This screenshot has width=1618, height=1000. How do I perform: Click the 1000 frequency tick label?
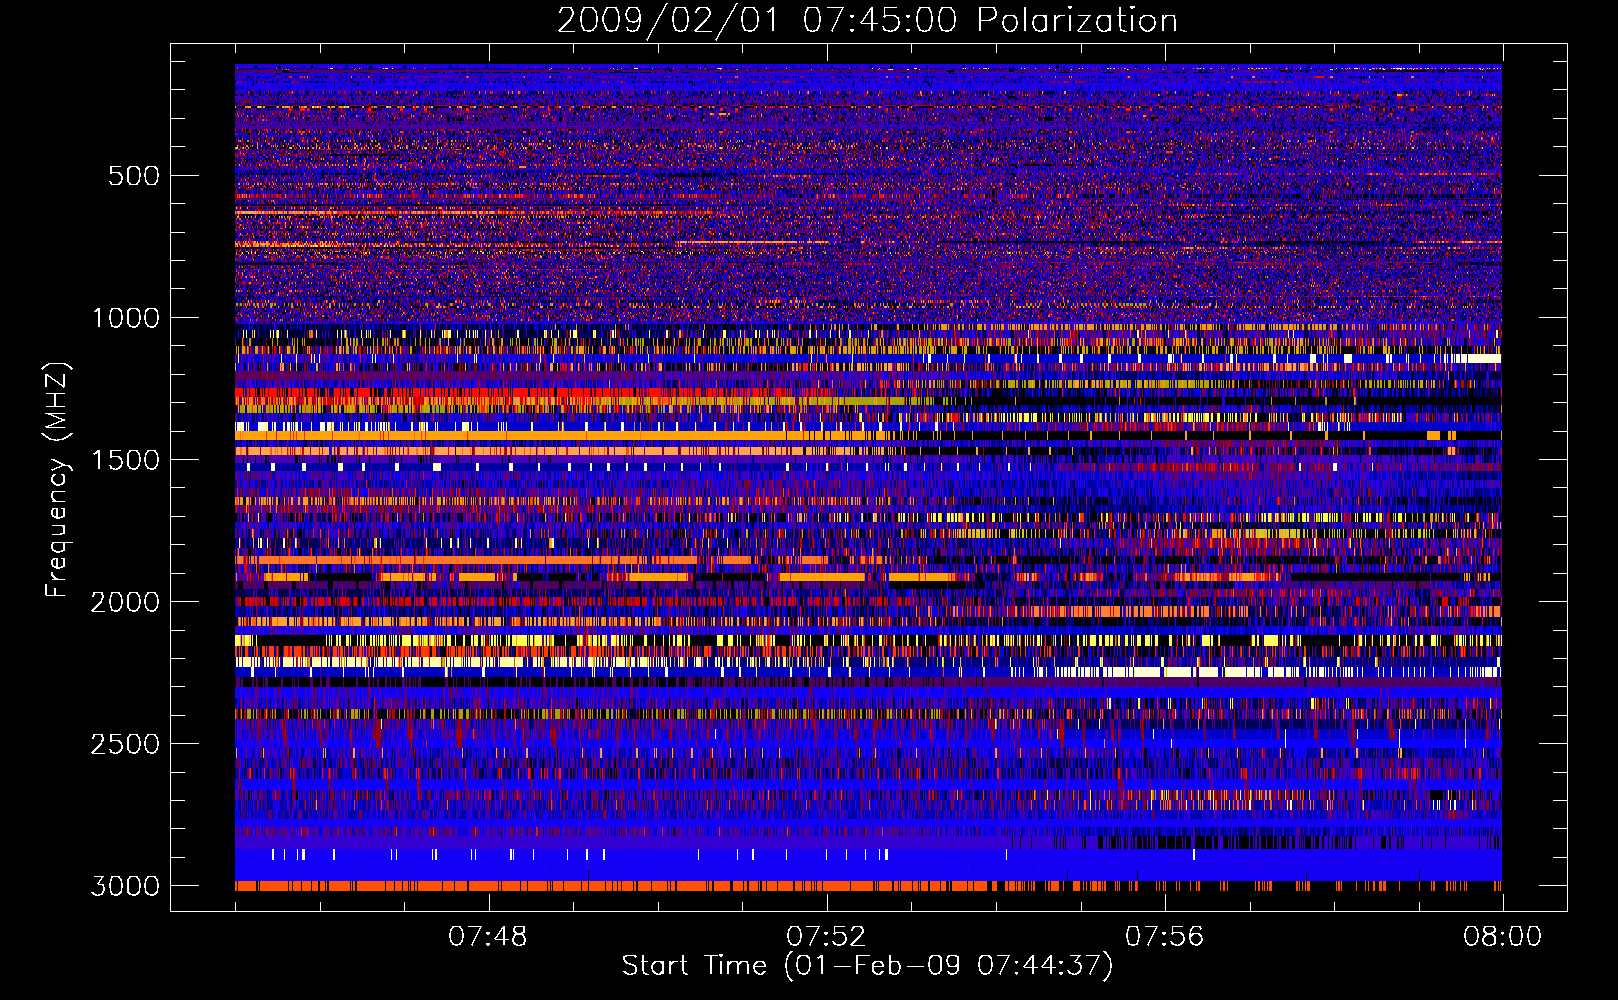125,318
